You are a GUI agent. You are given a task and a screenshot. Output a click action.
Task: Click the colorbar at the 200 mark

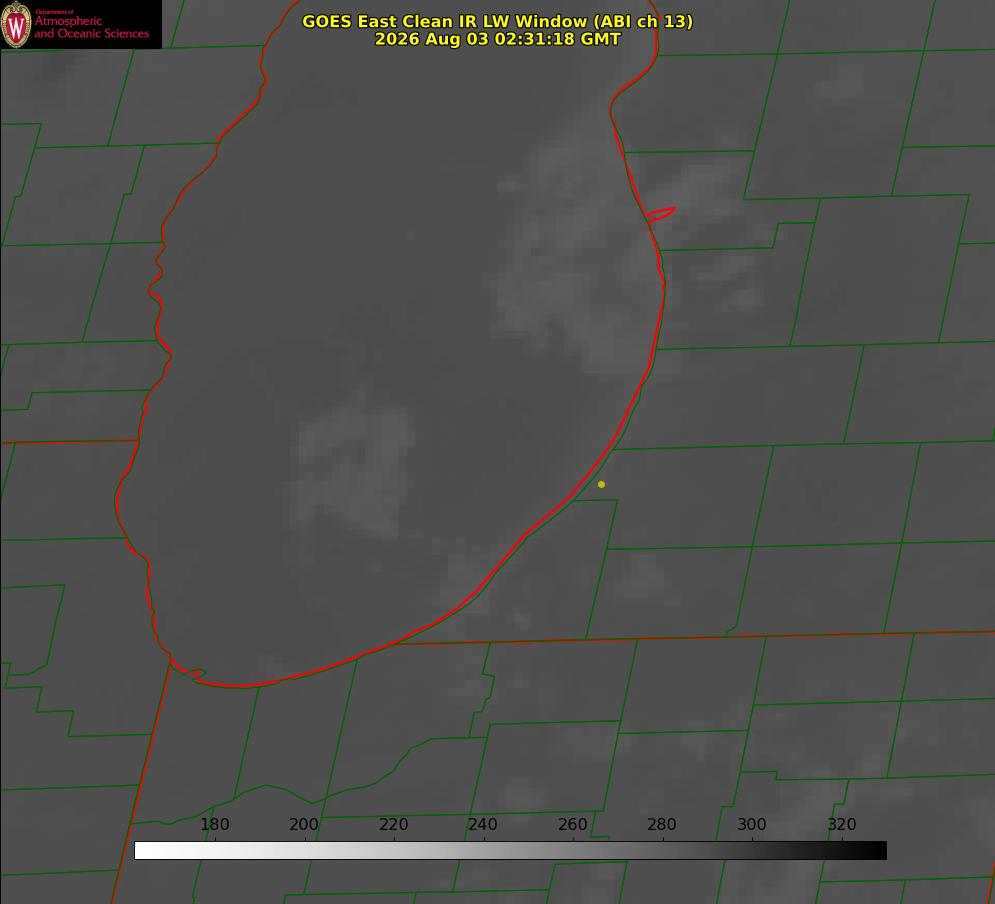pos(305,850)
